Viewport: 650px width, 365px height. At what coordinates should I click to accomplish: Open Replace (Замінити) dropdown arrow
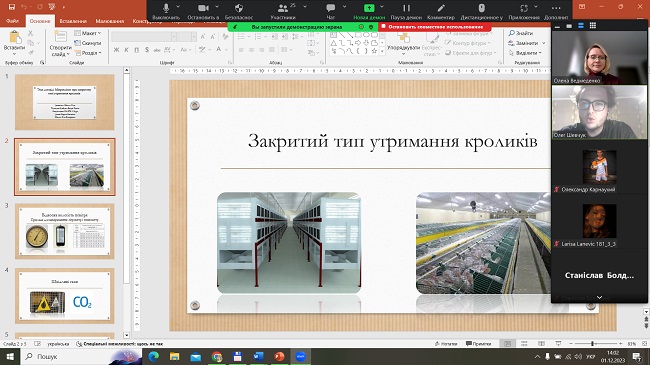click(x=543, y=43)
